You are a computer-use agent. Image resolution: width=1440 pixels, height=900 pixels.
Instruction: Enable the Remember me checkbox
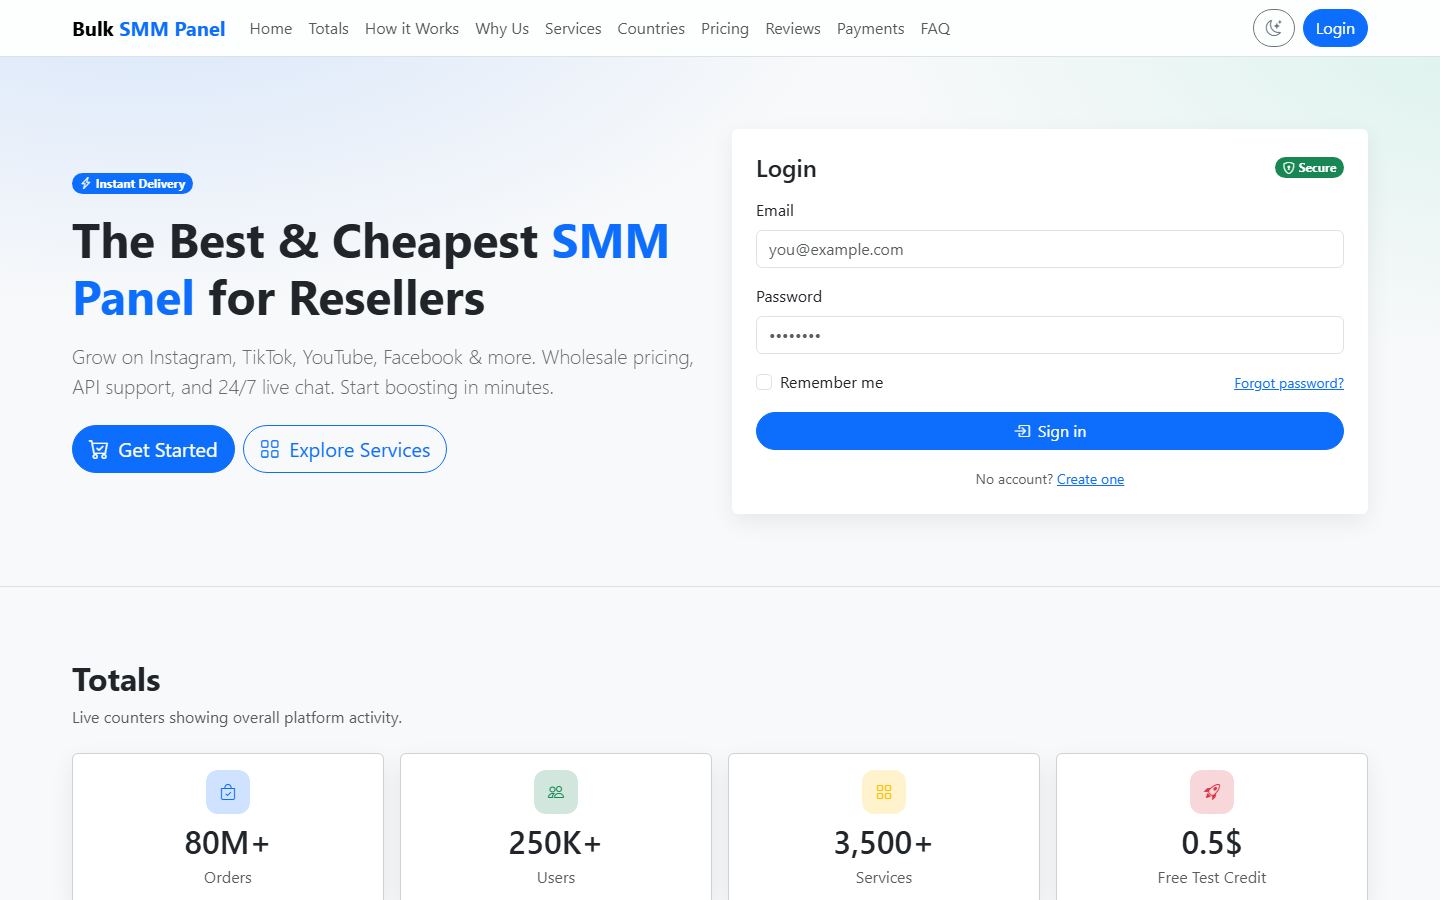[x=764, y=382]
